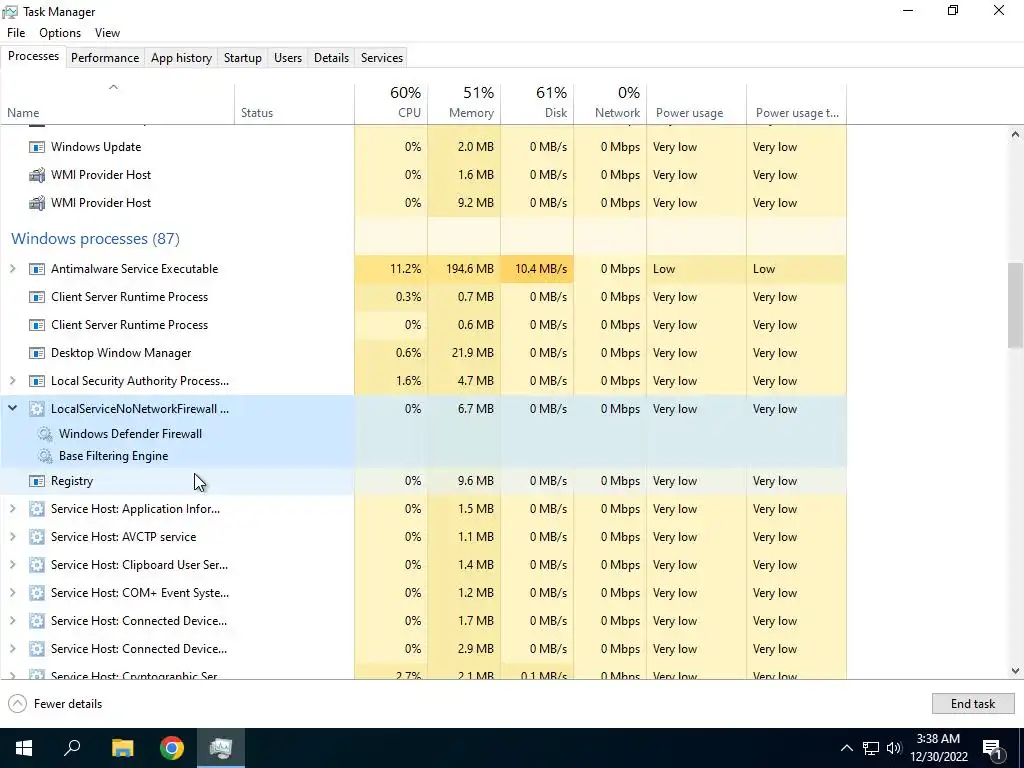
Task: Open the network tray icon
Action: (x=871, y=748)
